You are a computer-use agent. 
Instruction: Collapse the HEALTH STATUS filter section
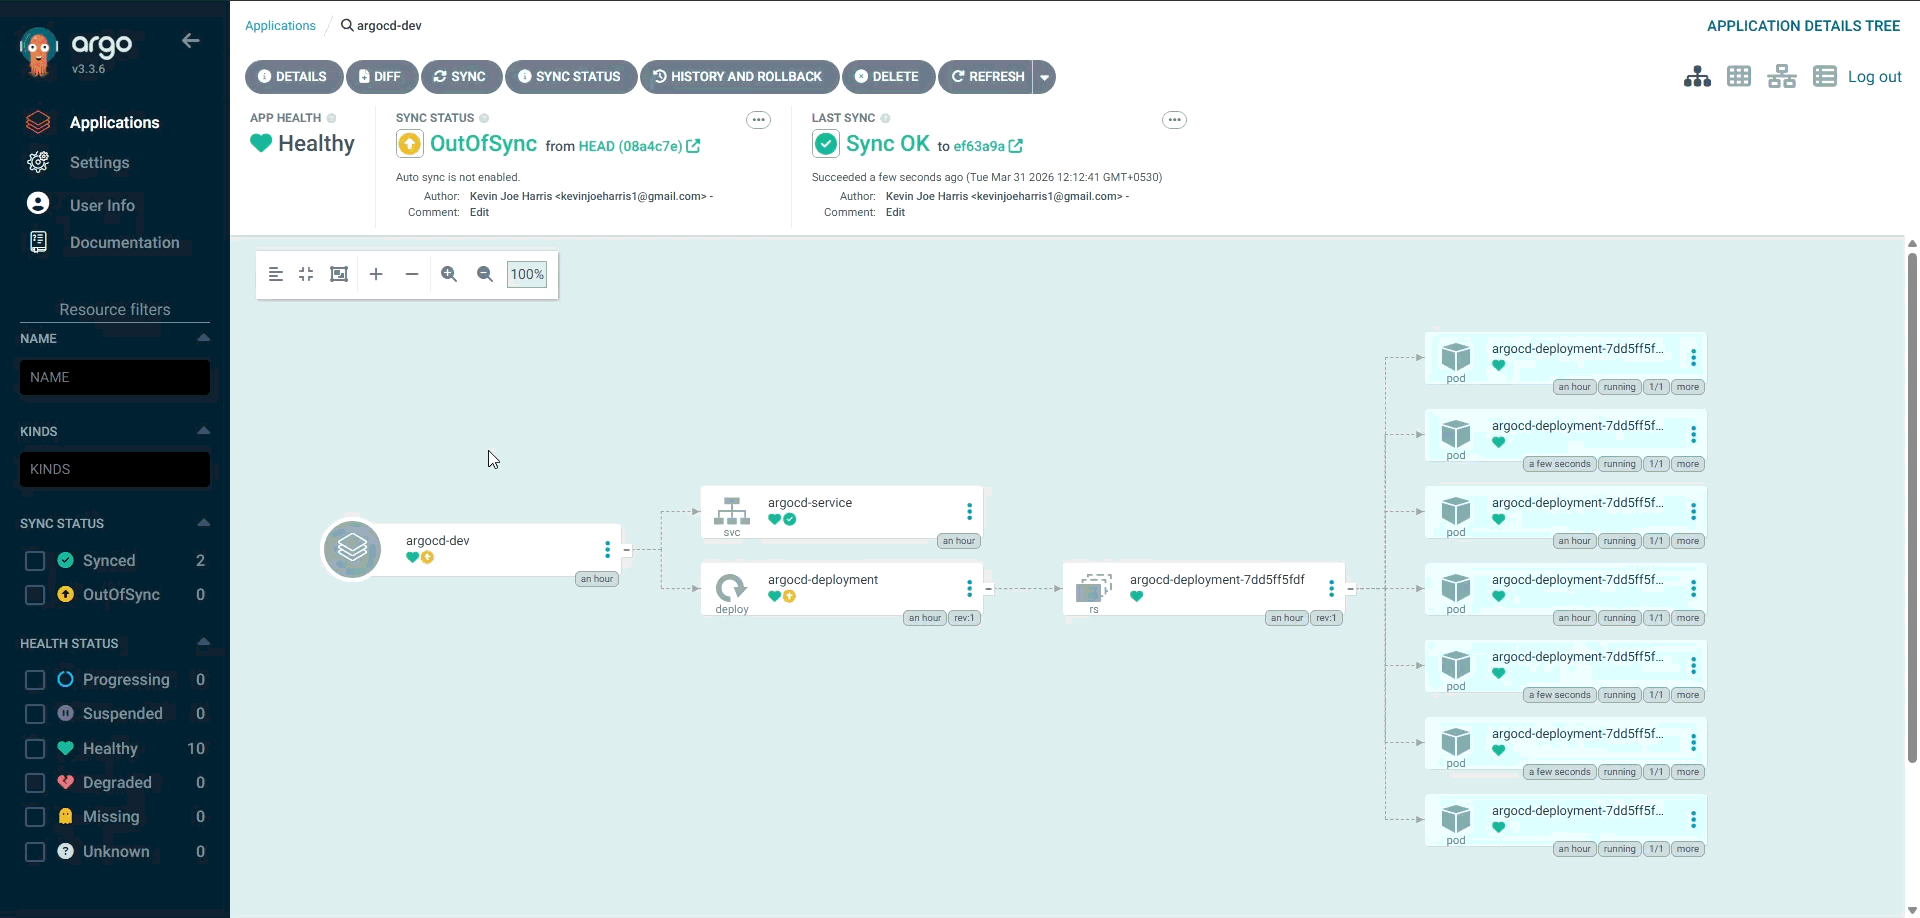[x=203, y=643]
